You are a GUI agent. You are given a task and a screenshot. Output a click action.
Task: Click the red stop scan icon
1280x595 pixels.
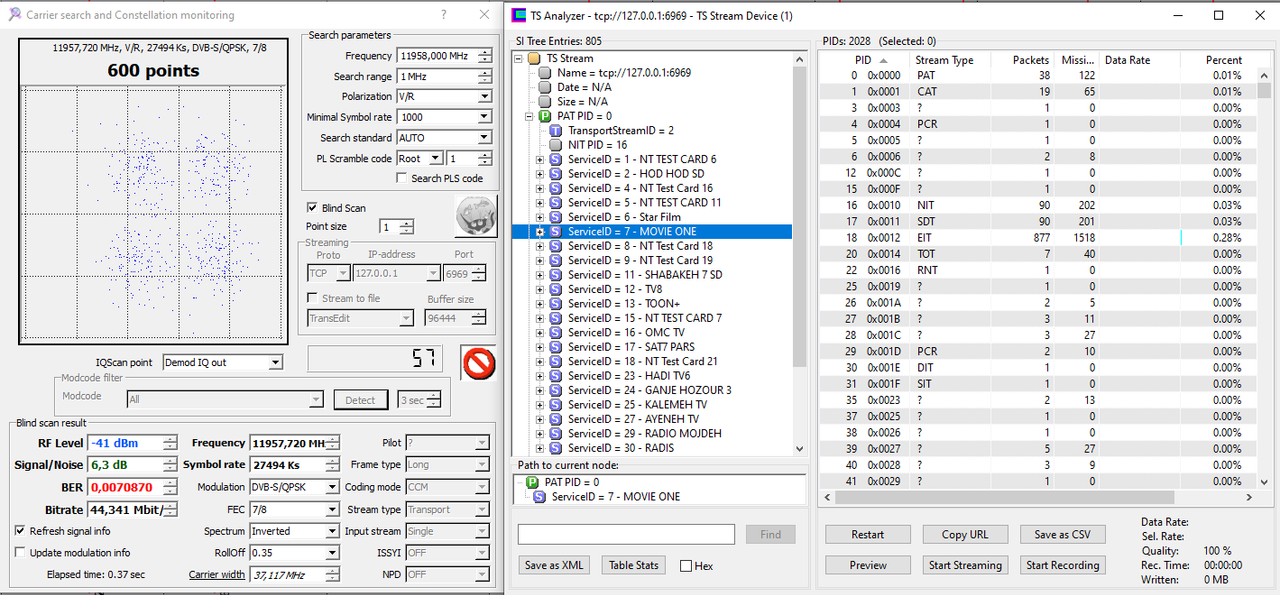click(479, 362)
